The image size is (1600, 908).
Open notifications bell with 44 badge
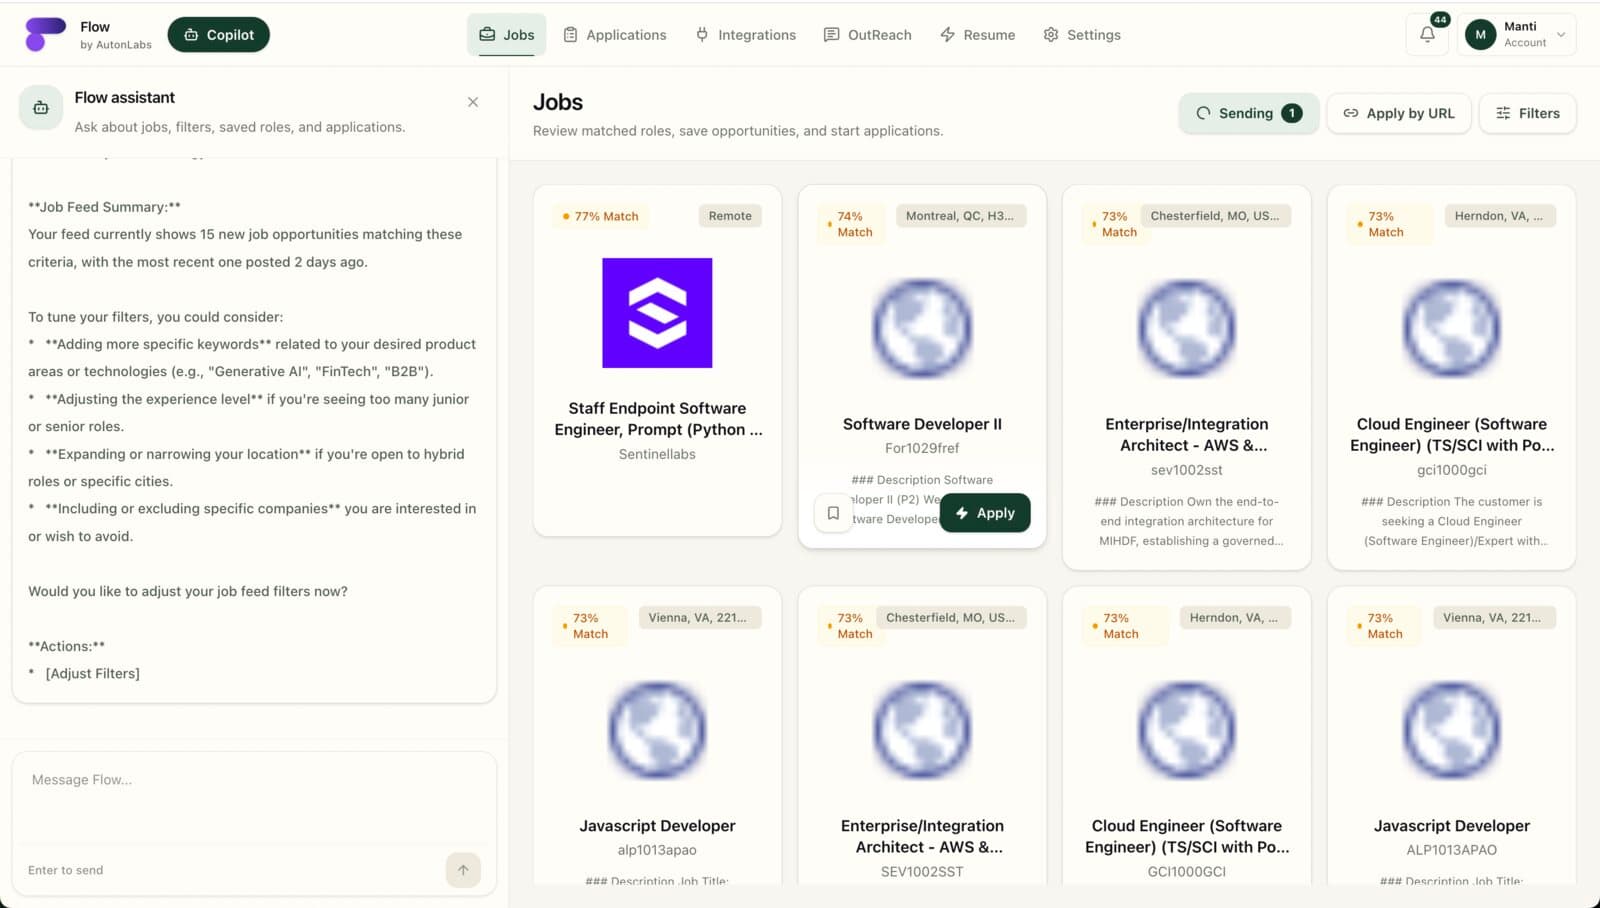point(1427,34)
